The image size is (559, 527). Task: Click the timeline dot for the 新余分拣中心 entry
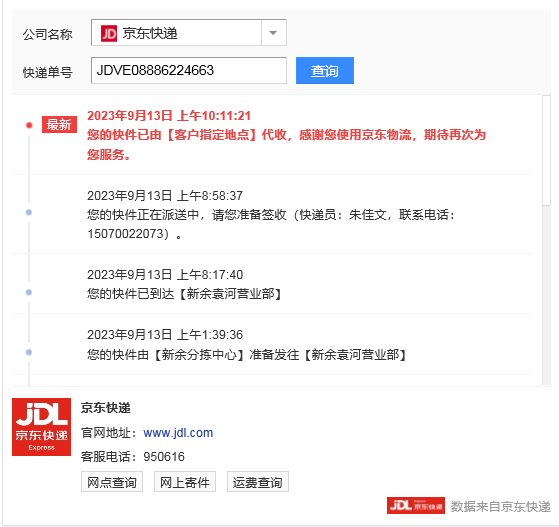pyautogui.click(x=29, y=352)
